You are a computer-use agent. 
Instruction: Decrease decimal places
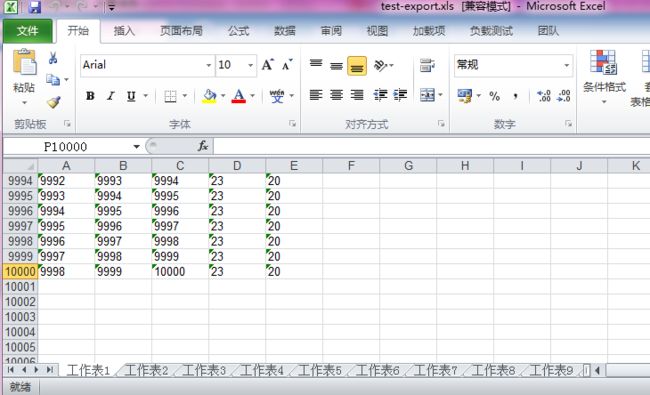(564, 96)
